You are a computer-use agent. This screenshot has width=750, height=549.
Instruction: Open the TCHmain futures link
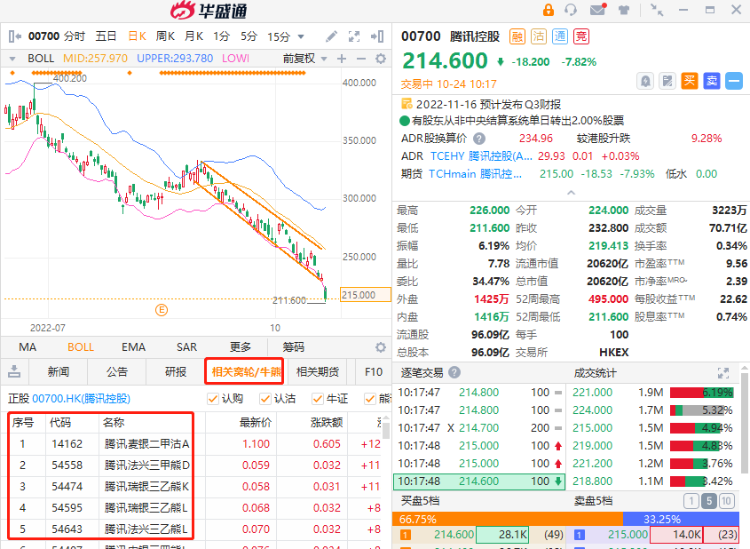click(475, 174)
